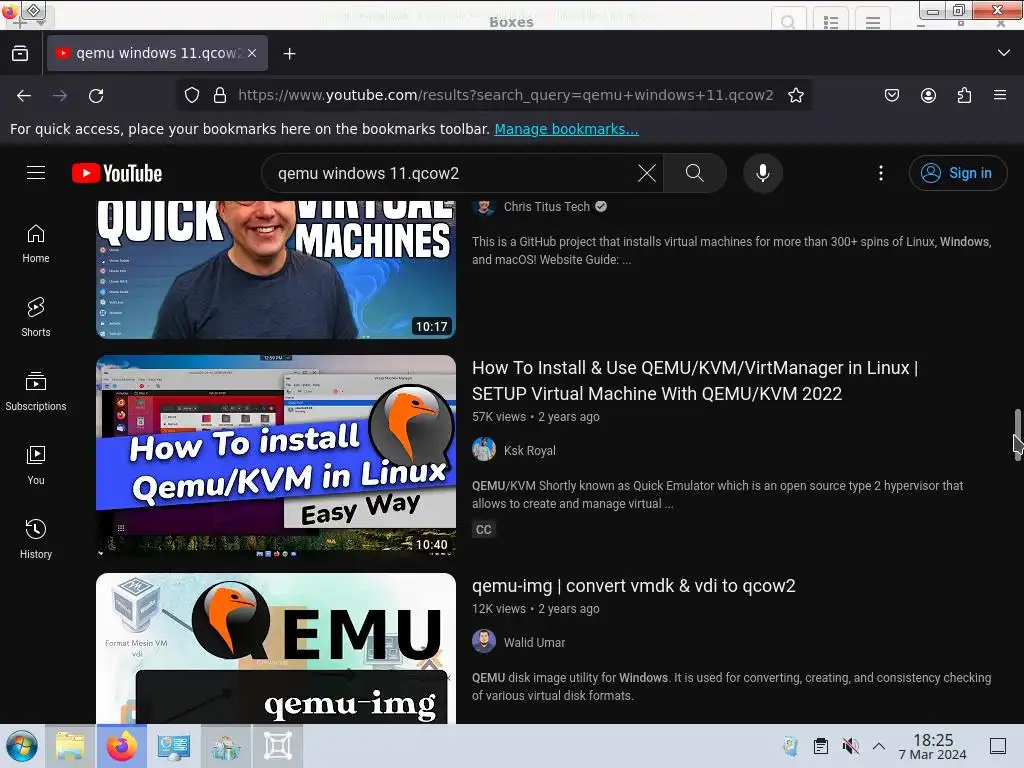Screen dimensions: 1024x768
Task: Open How To Install QEMU/KVM video title
Action: pos(695,381)
